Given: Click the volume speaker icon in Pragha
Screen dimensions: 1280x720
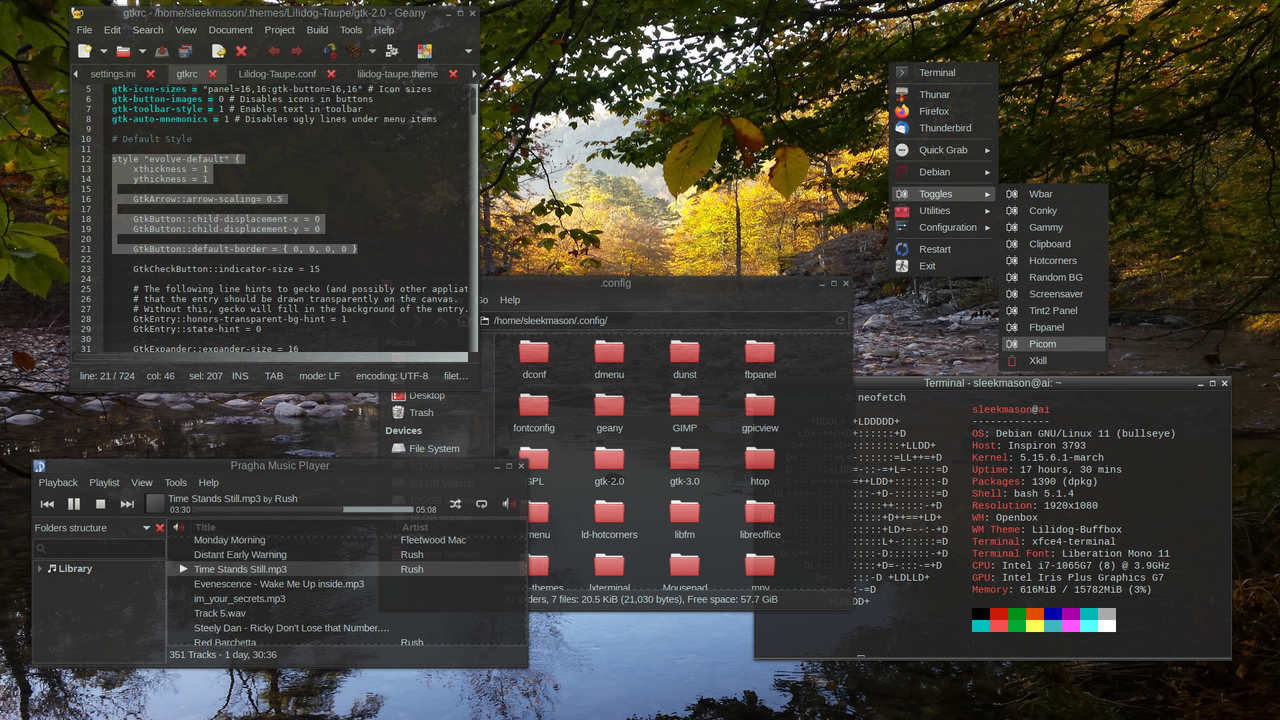Looking at the screenshot, I should tap(508, 504).
